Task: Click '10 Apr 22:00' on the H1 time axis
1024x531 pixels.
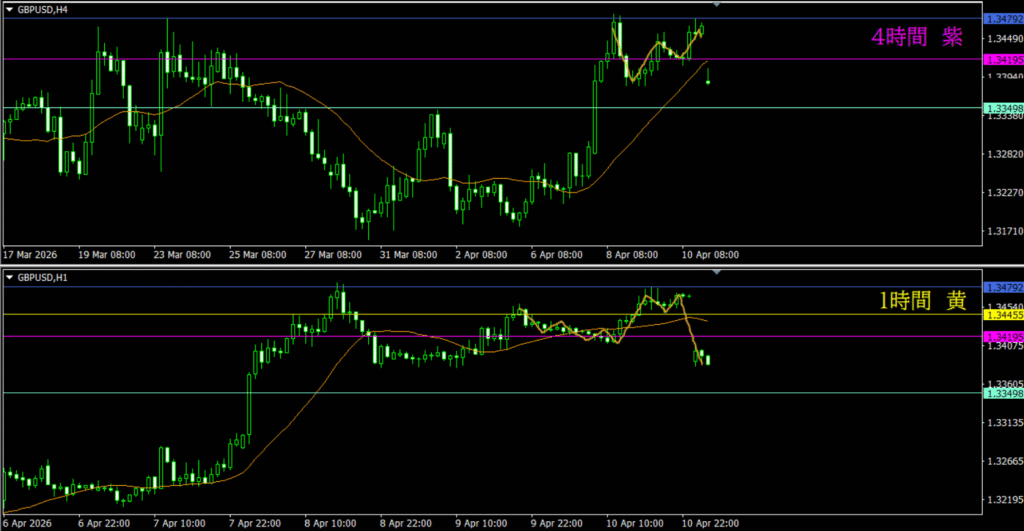Action: [x=710, y=523]
